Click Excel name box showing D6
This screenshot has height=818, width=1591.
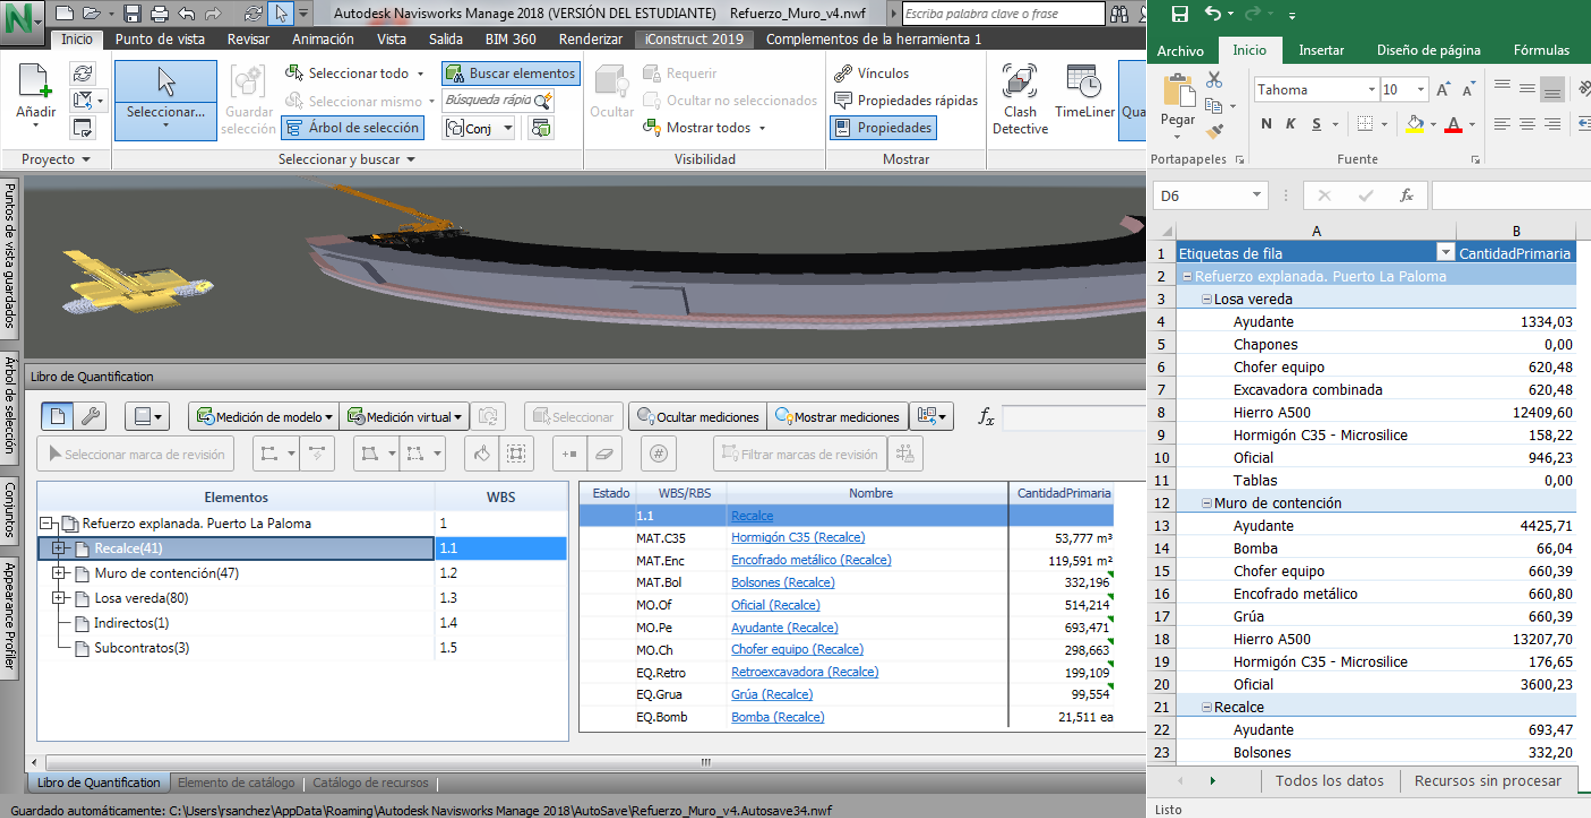[1209, 196]
